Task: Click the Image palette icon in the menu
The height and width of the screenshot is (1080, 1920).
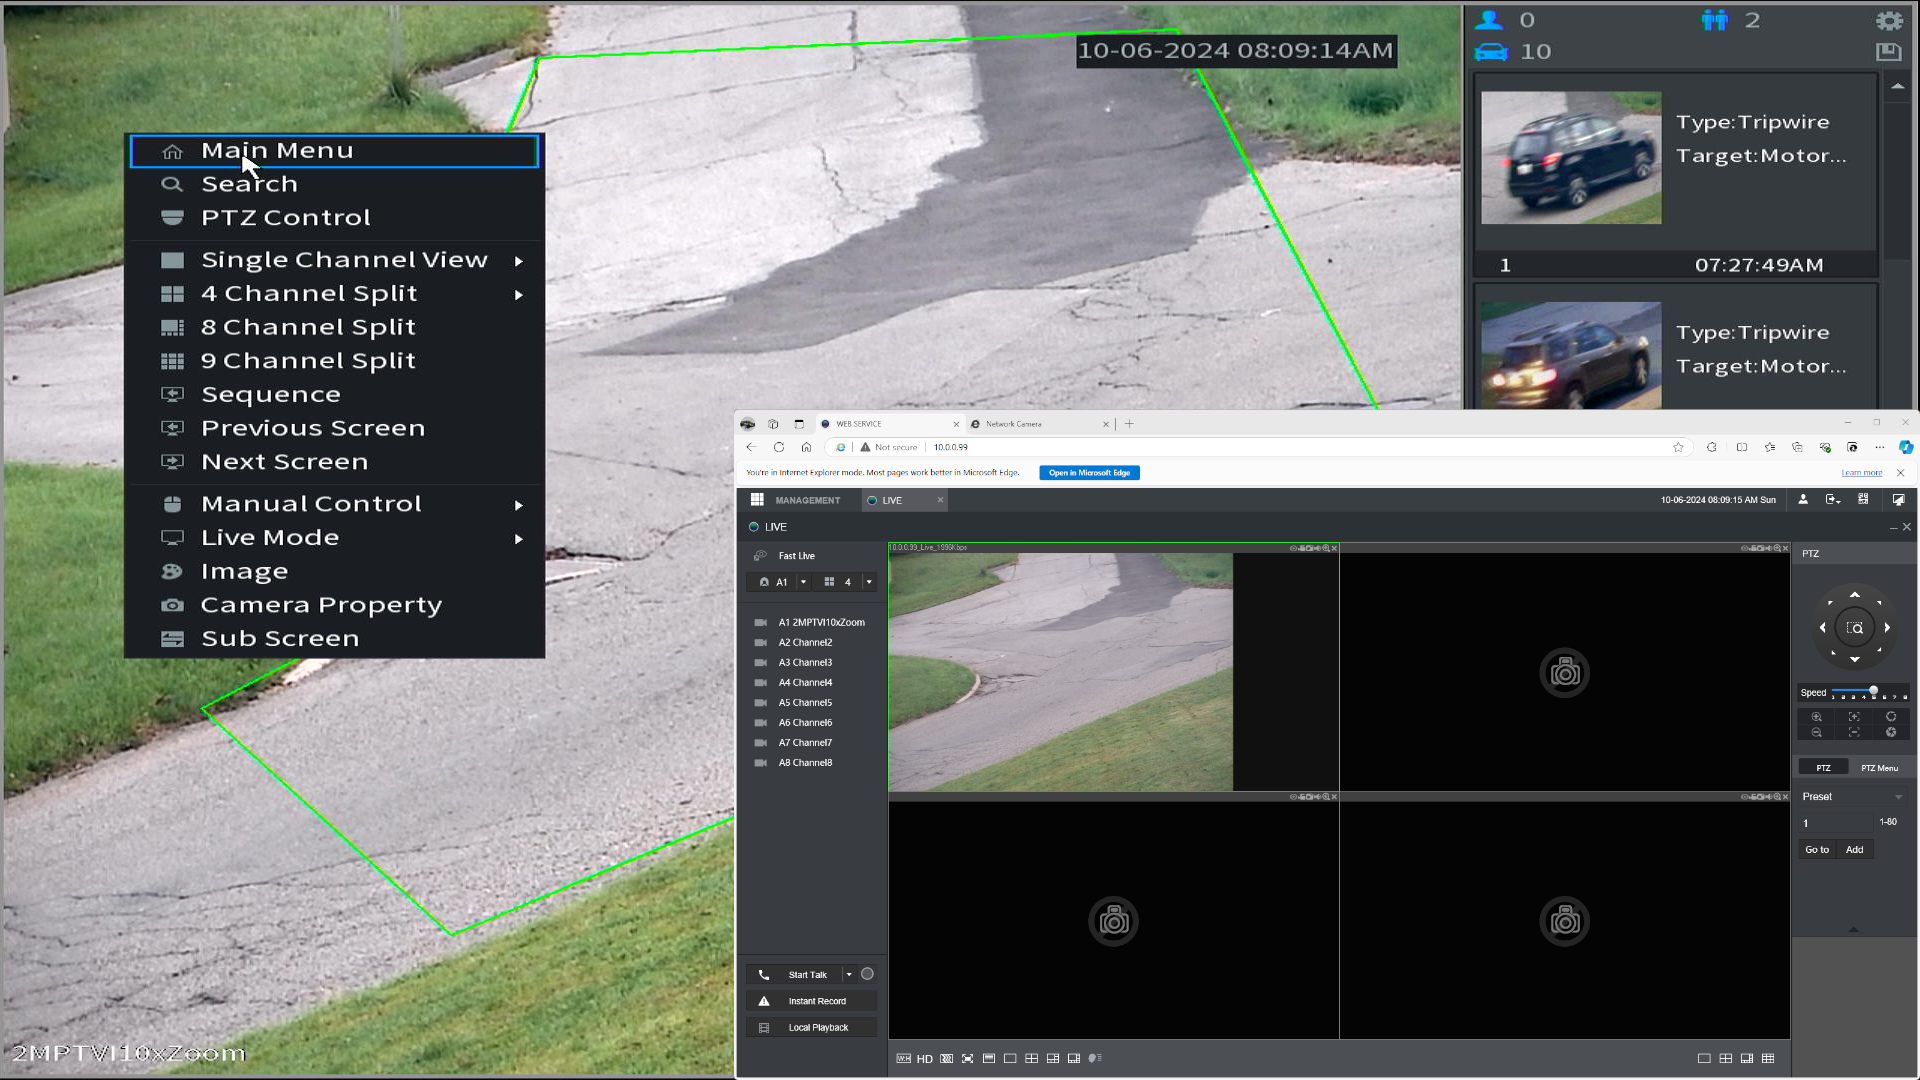Action: (x=173, y=572)
